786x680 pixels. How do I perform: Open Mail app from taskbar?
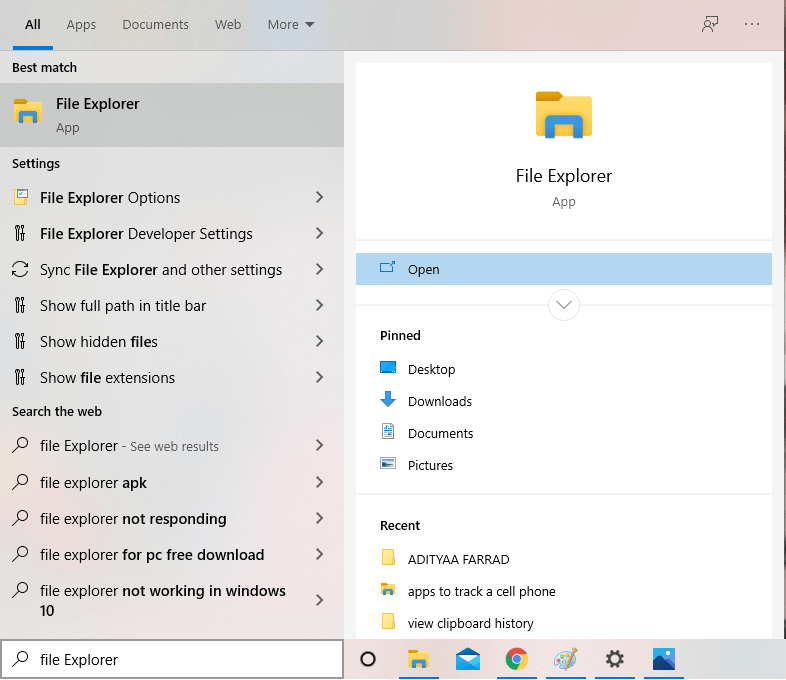[x=468, y=659]
